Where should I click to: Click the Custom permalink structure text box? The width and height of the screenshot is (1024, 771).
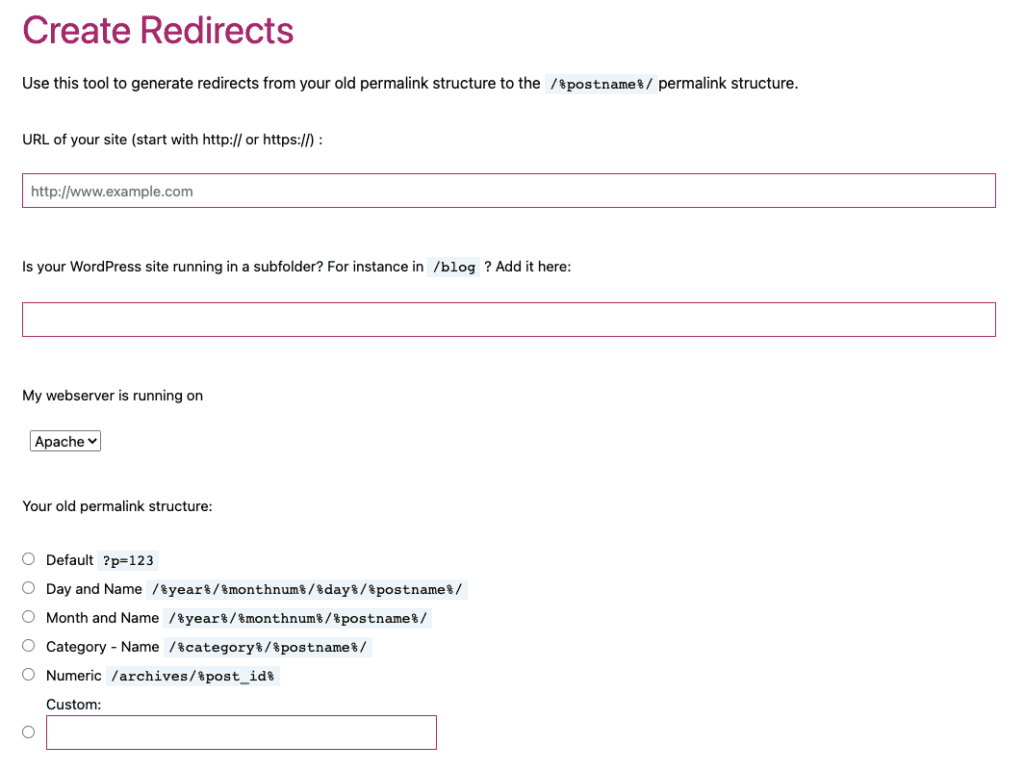coord(241,732)
